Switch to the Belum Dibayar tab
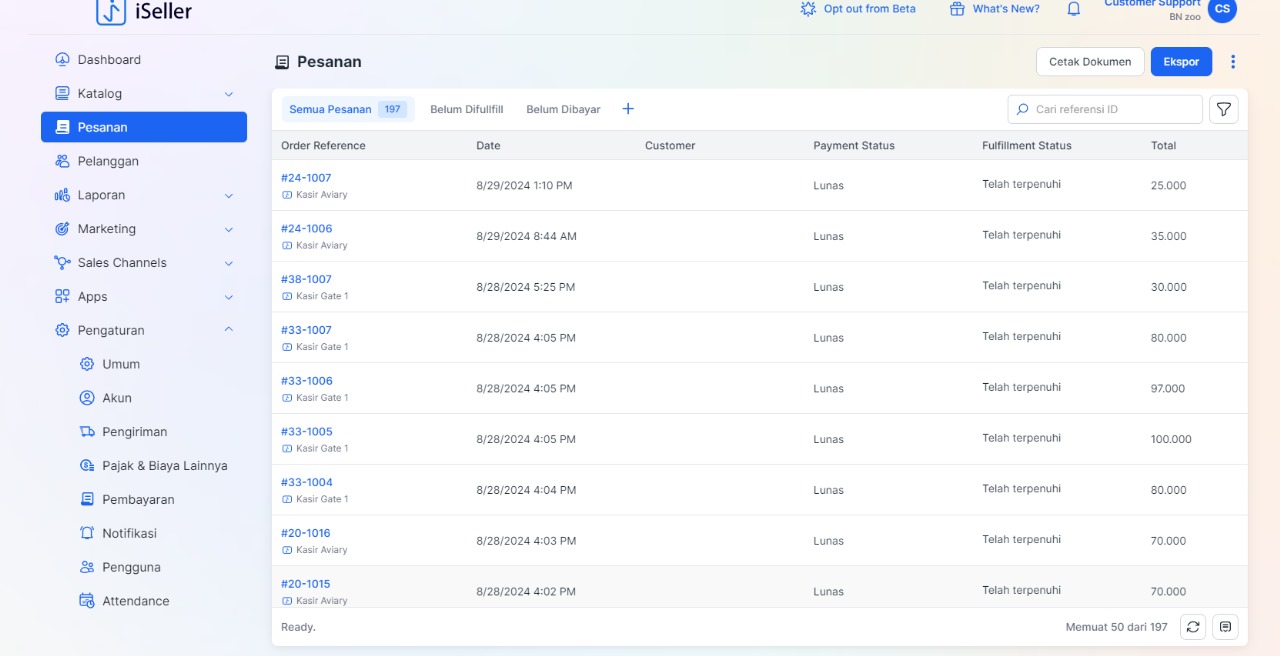Viewport: 1280px width, 656px height. click(563, 109)
